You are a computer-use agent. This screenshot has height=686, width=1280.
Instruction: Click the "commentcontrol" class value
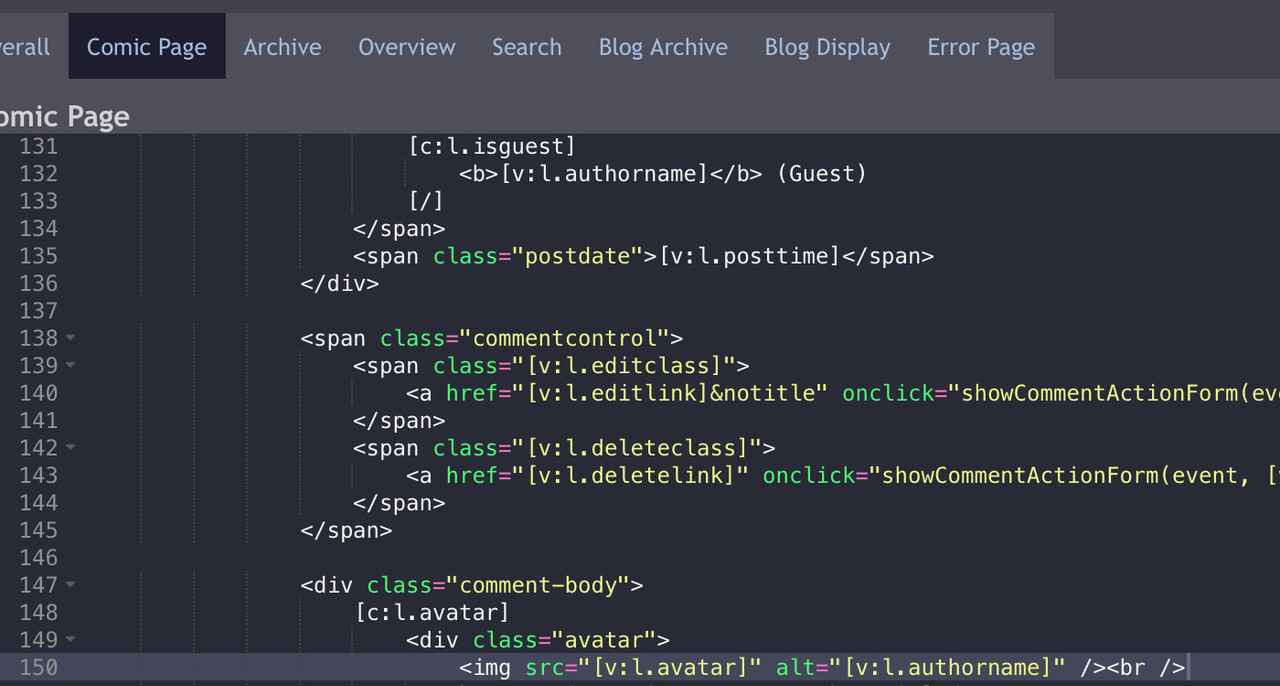pos(565,338)
